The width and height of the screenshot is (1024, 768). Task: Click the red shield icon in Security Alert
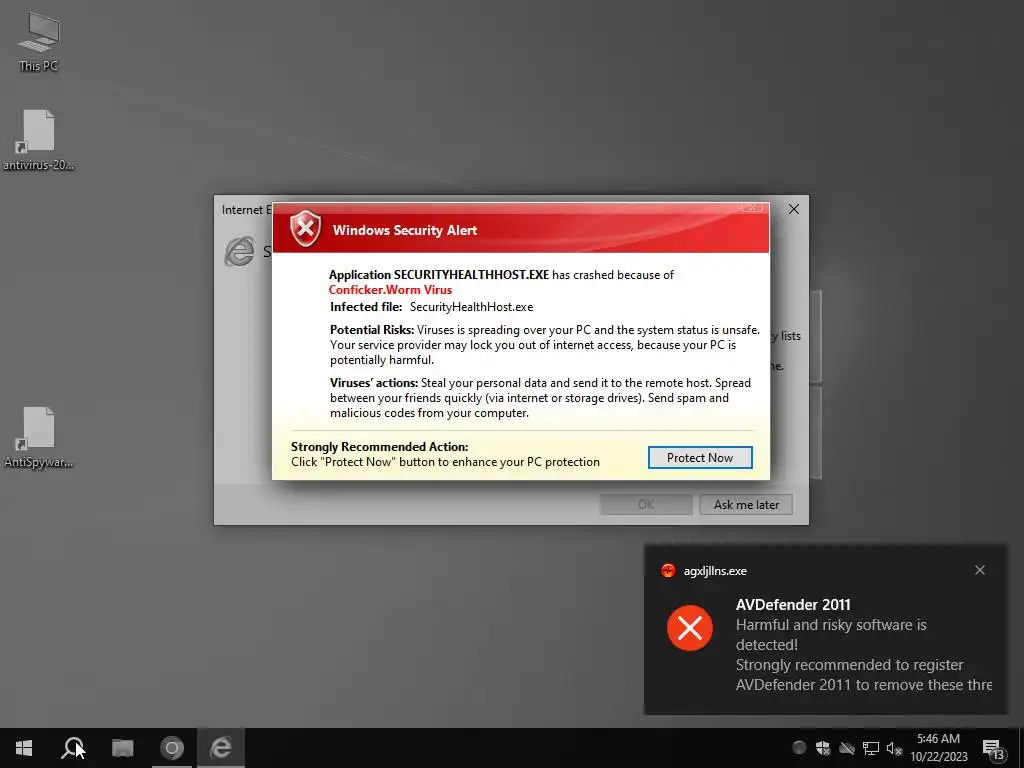[x=306, y=229]
